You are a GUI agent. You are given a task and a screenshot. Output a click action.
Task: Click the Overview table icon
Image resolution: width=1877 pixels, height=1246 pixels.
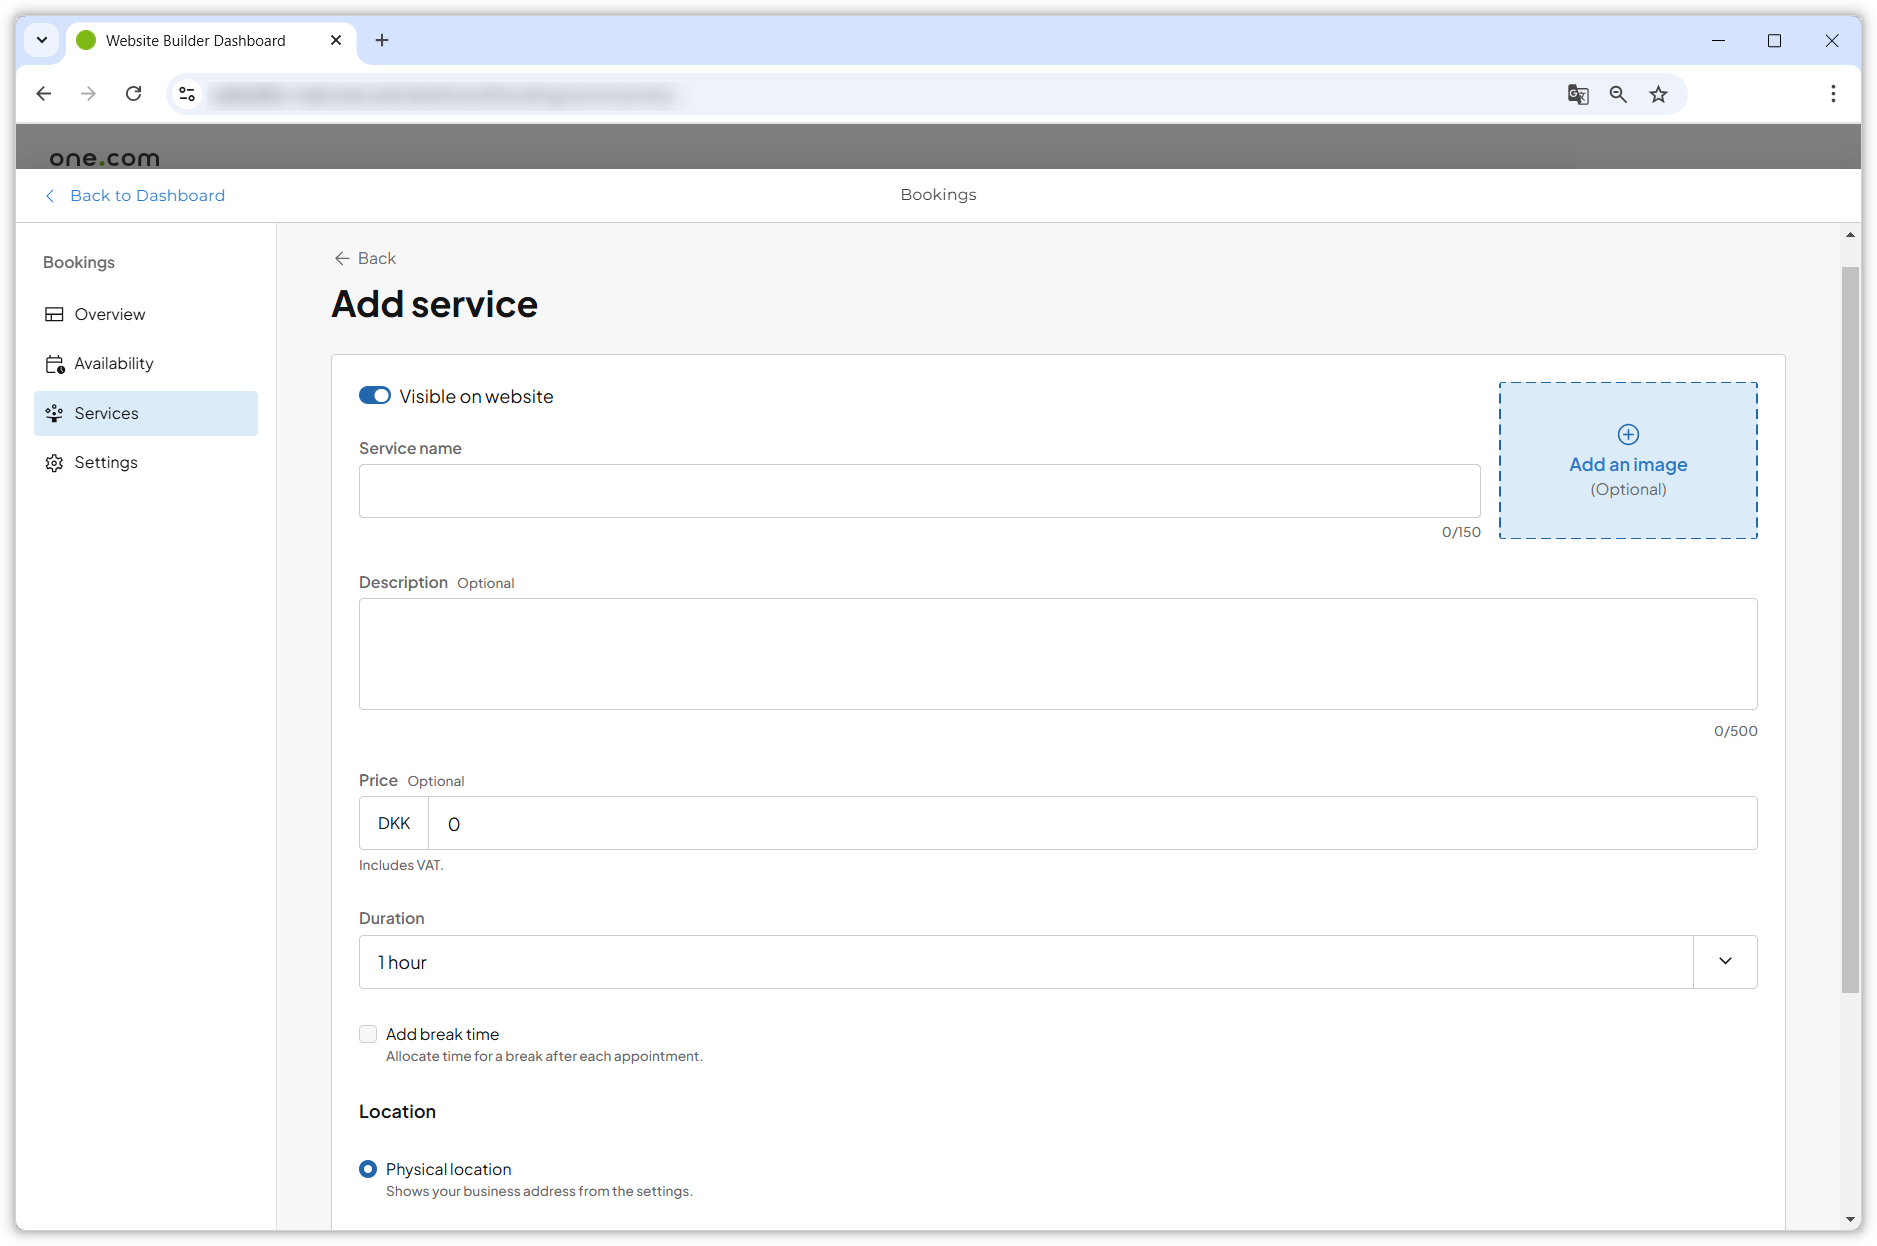(54, 314)
